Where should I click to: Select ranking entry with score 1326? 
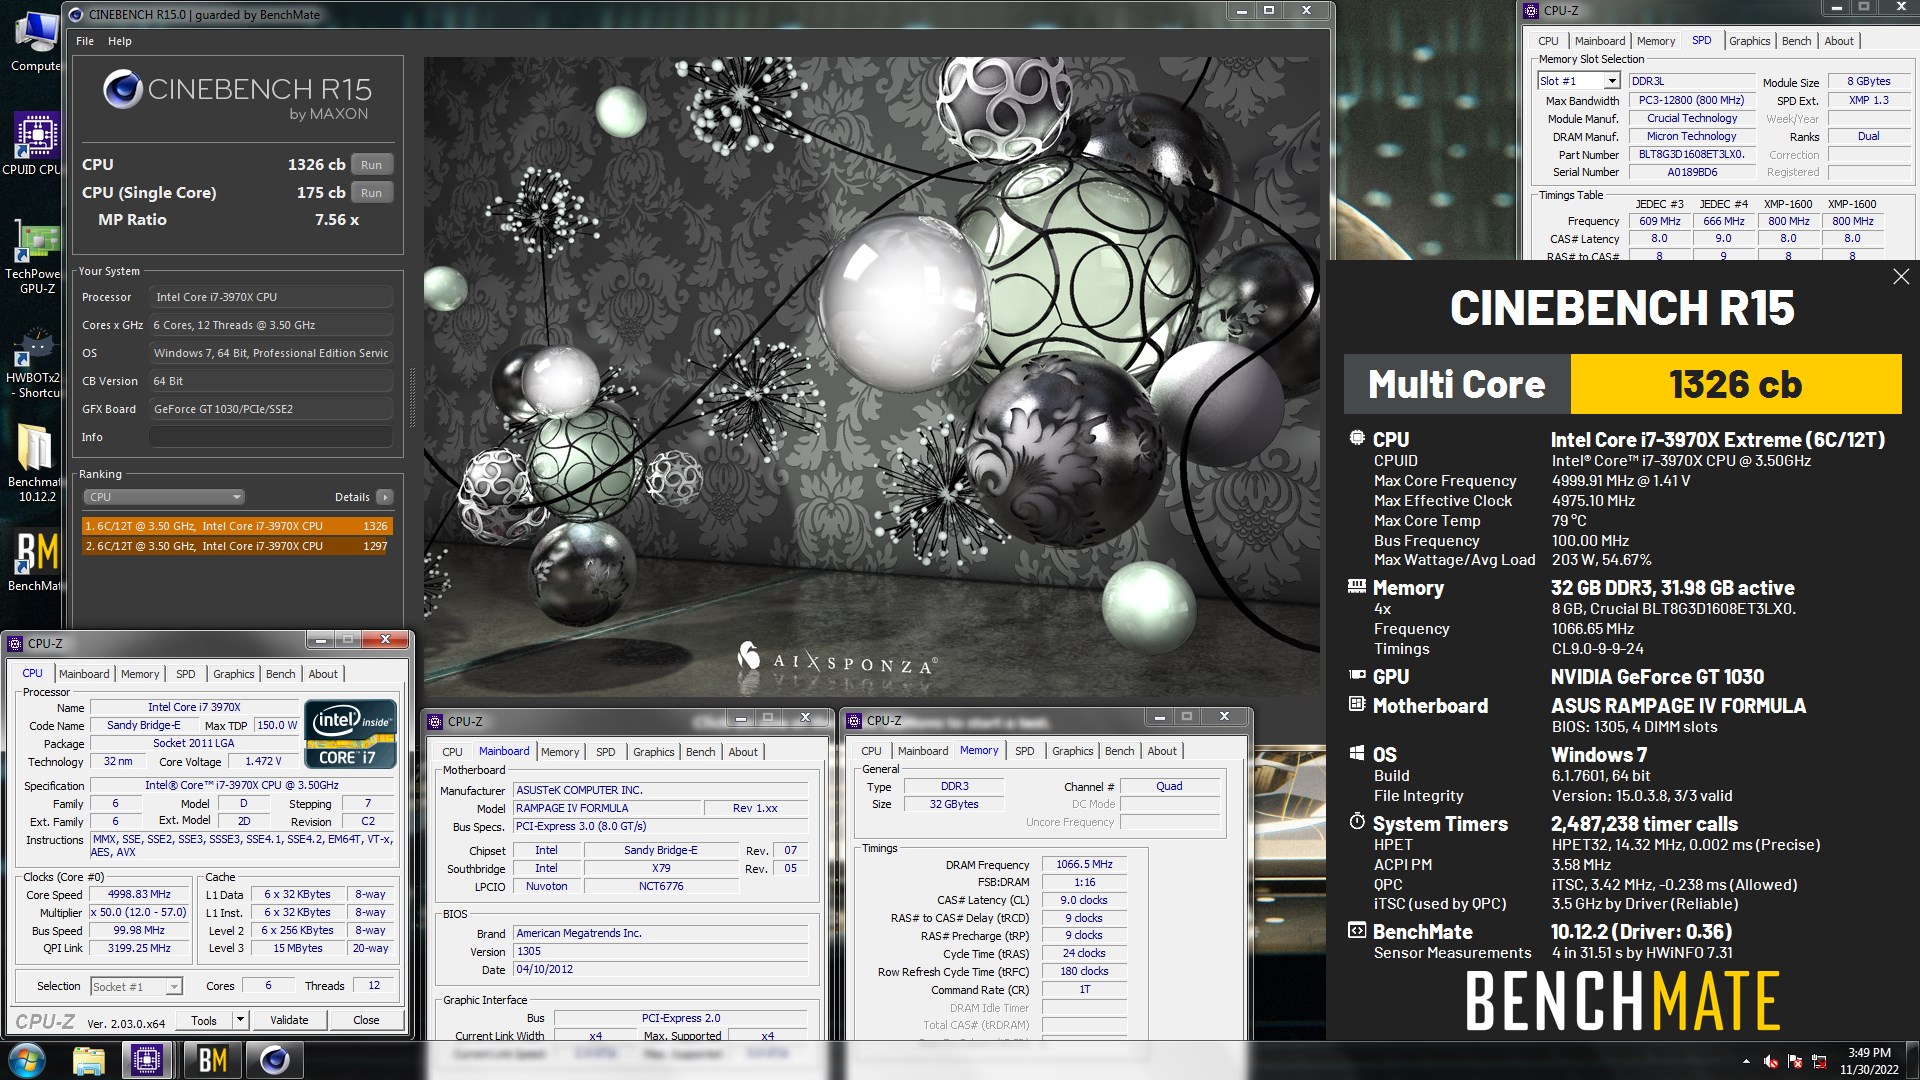click(x=237, y=526)
